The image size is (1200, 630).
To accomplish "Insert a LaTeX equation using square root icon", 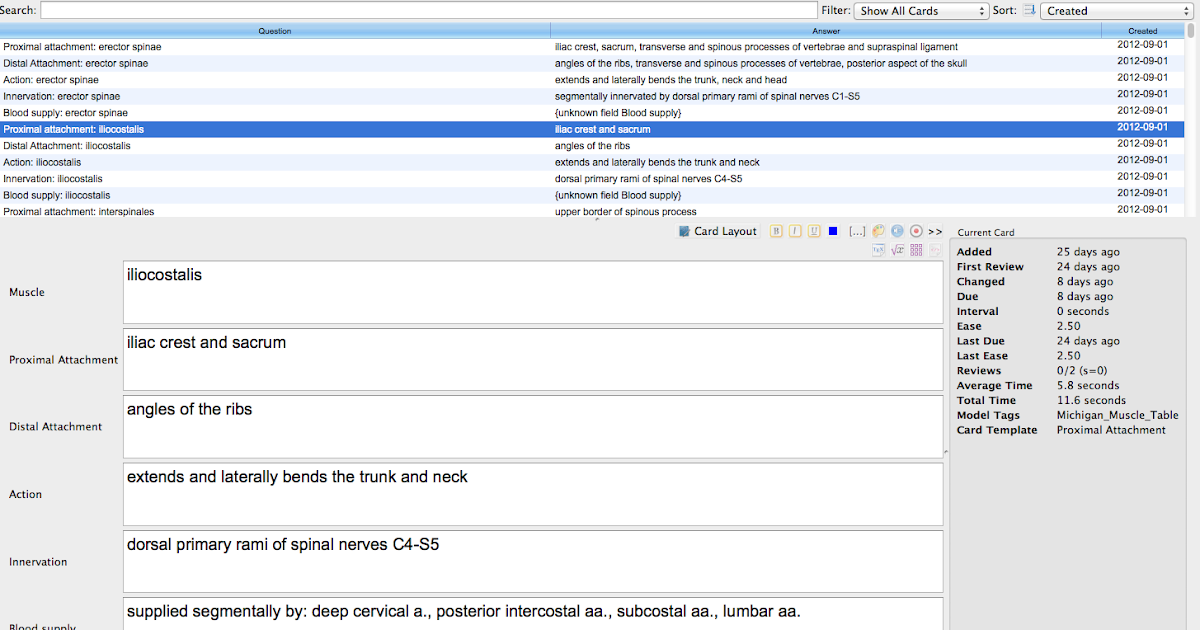I will [x=897, y=250].
